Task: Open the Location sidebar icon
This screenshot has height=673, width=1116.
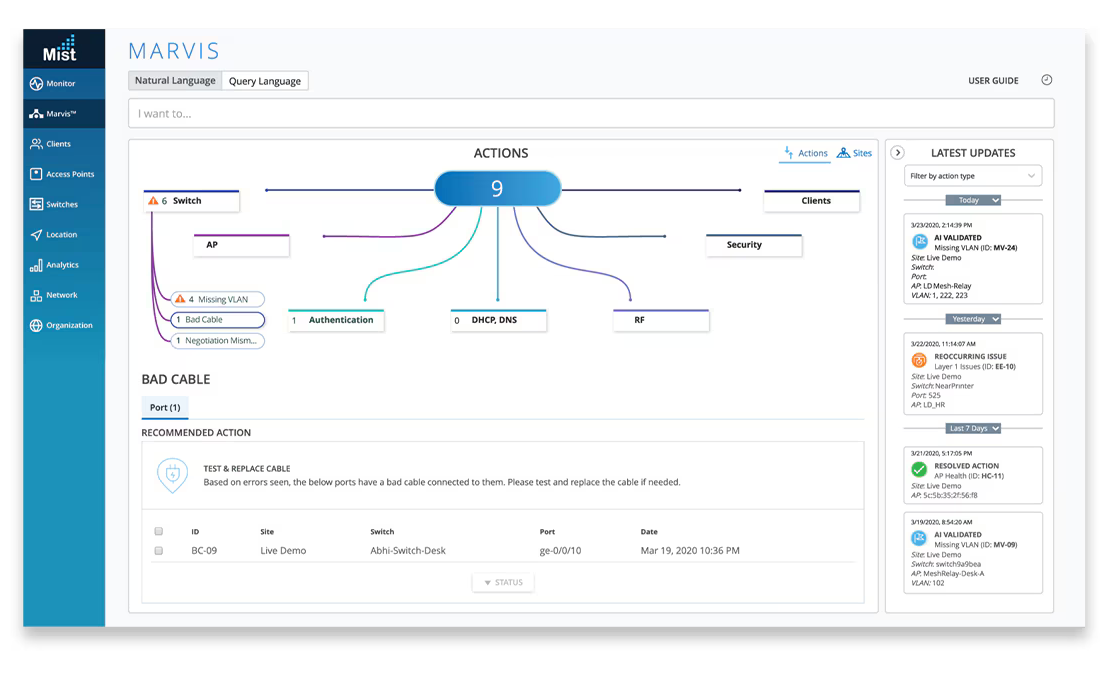Action: (36, 235)
